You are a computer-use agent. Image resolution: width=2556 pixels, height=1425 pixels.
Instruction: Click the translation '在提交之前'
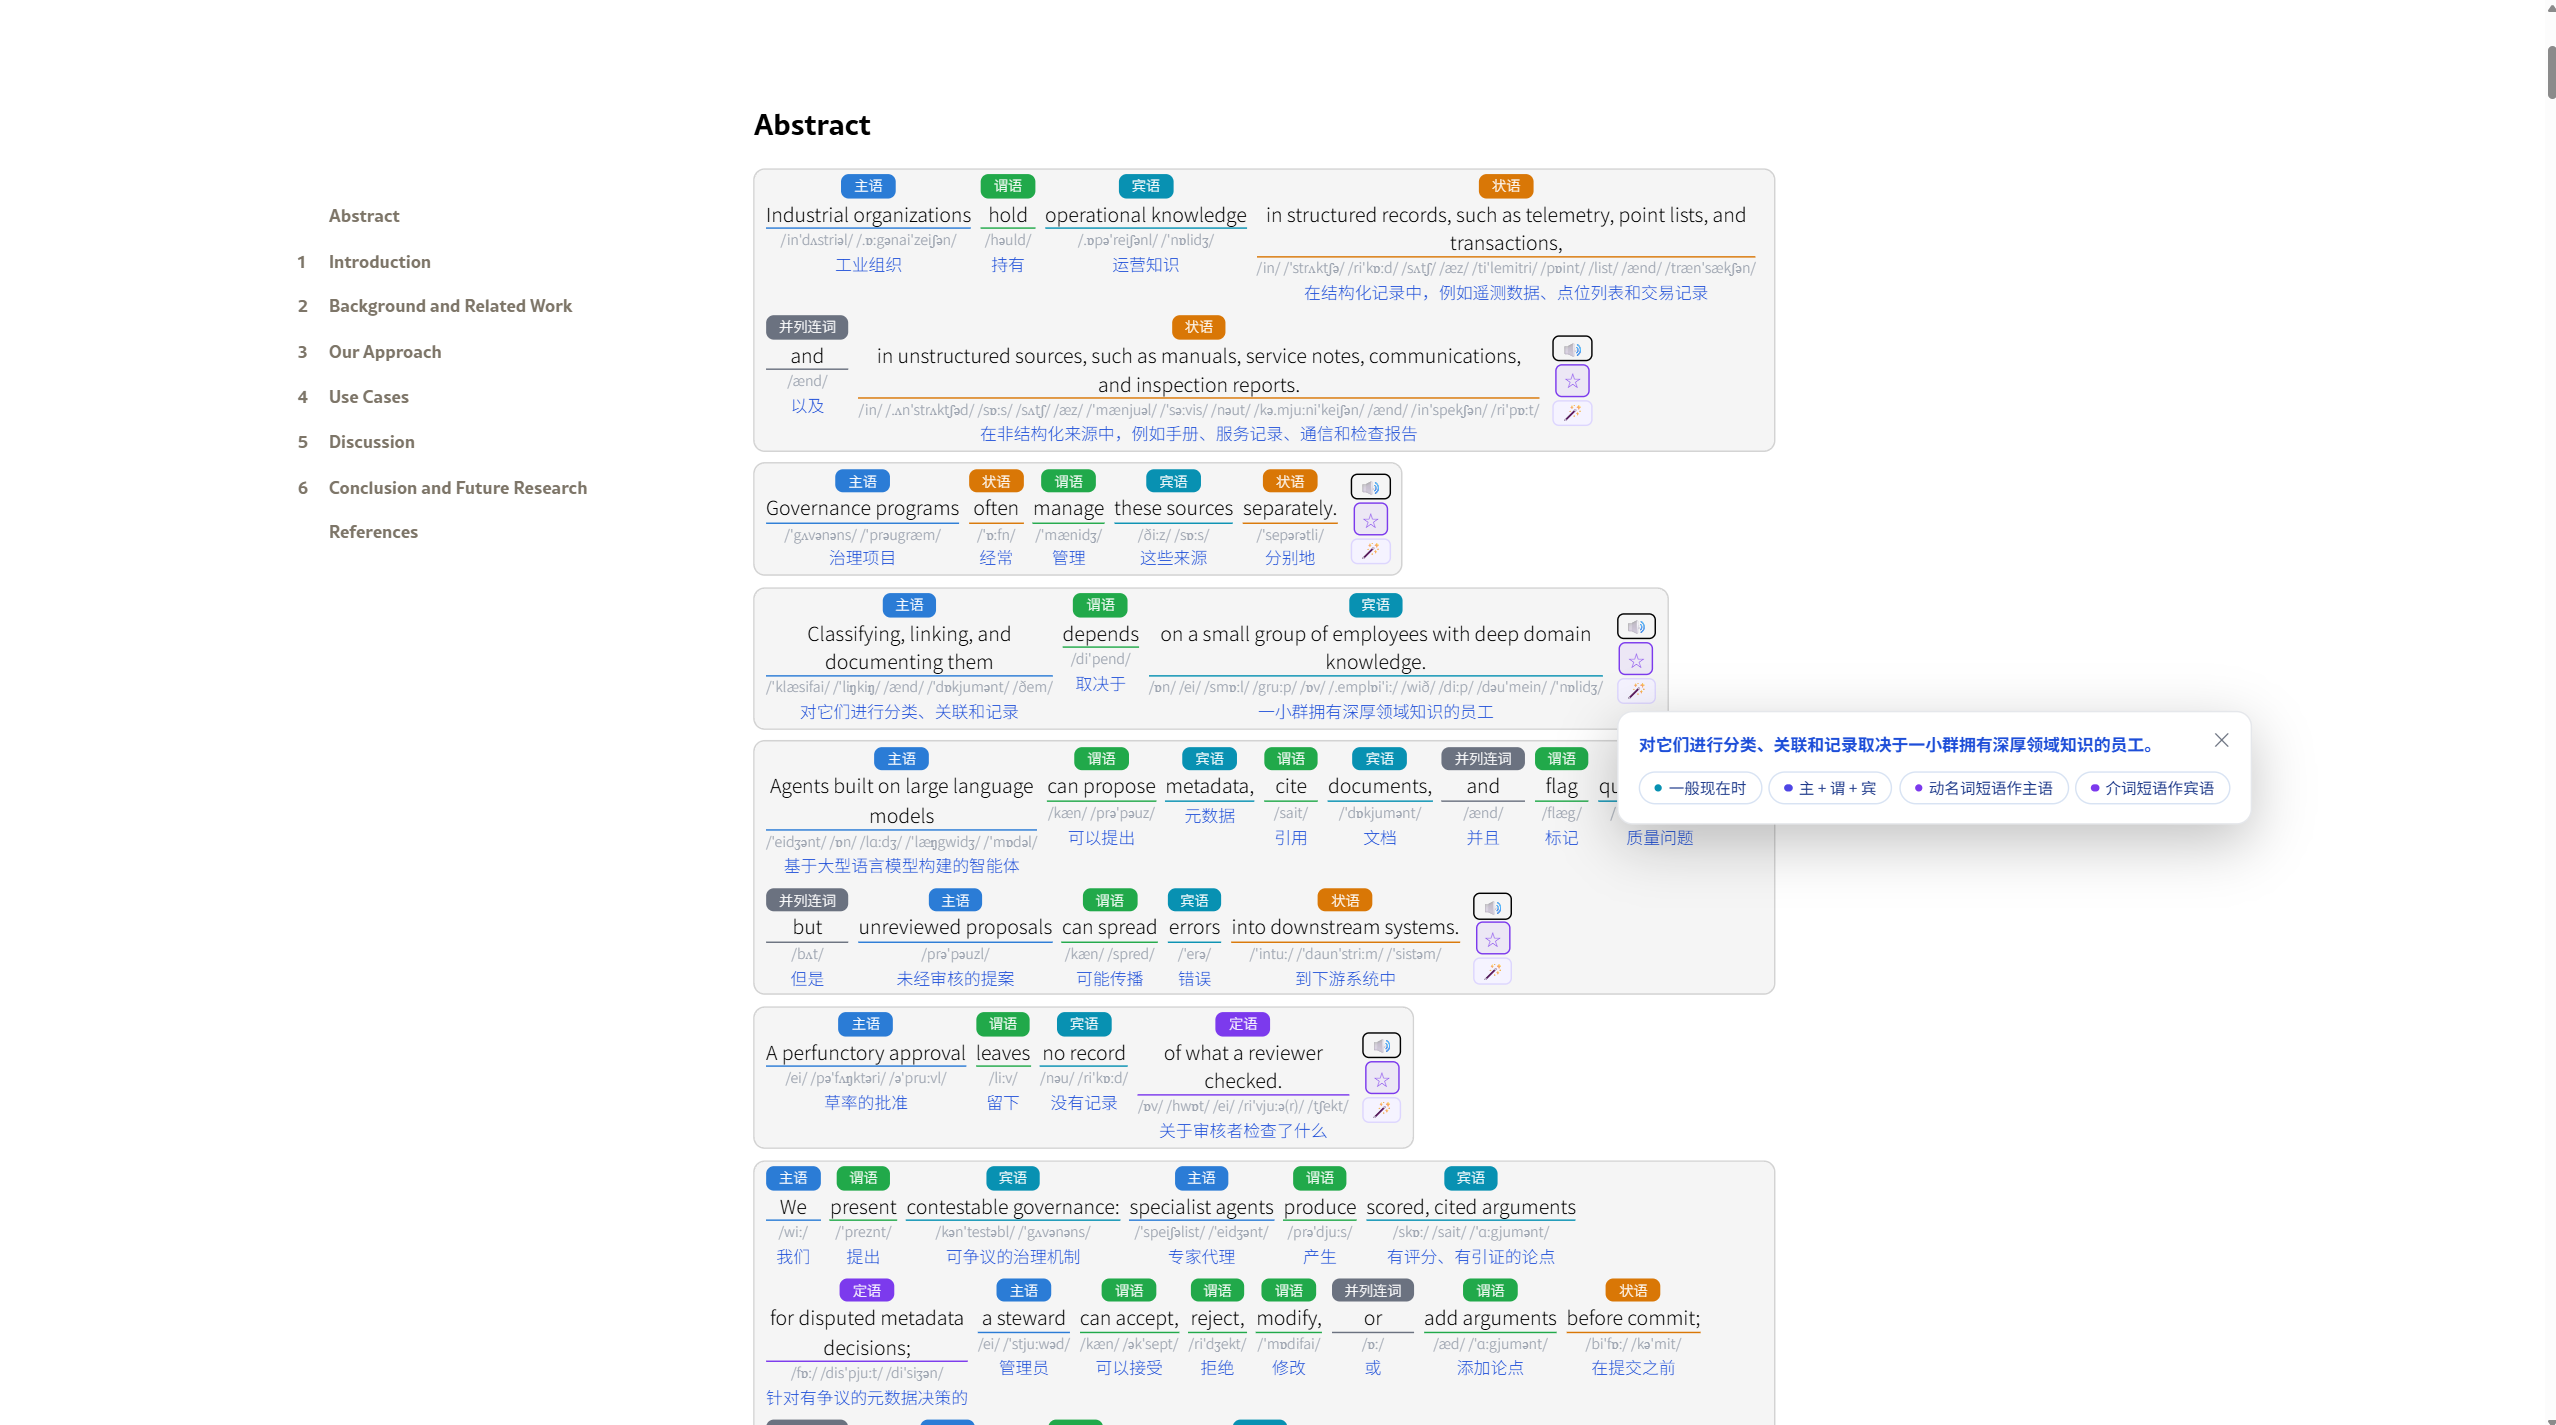tap(1632, 1367)
